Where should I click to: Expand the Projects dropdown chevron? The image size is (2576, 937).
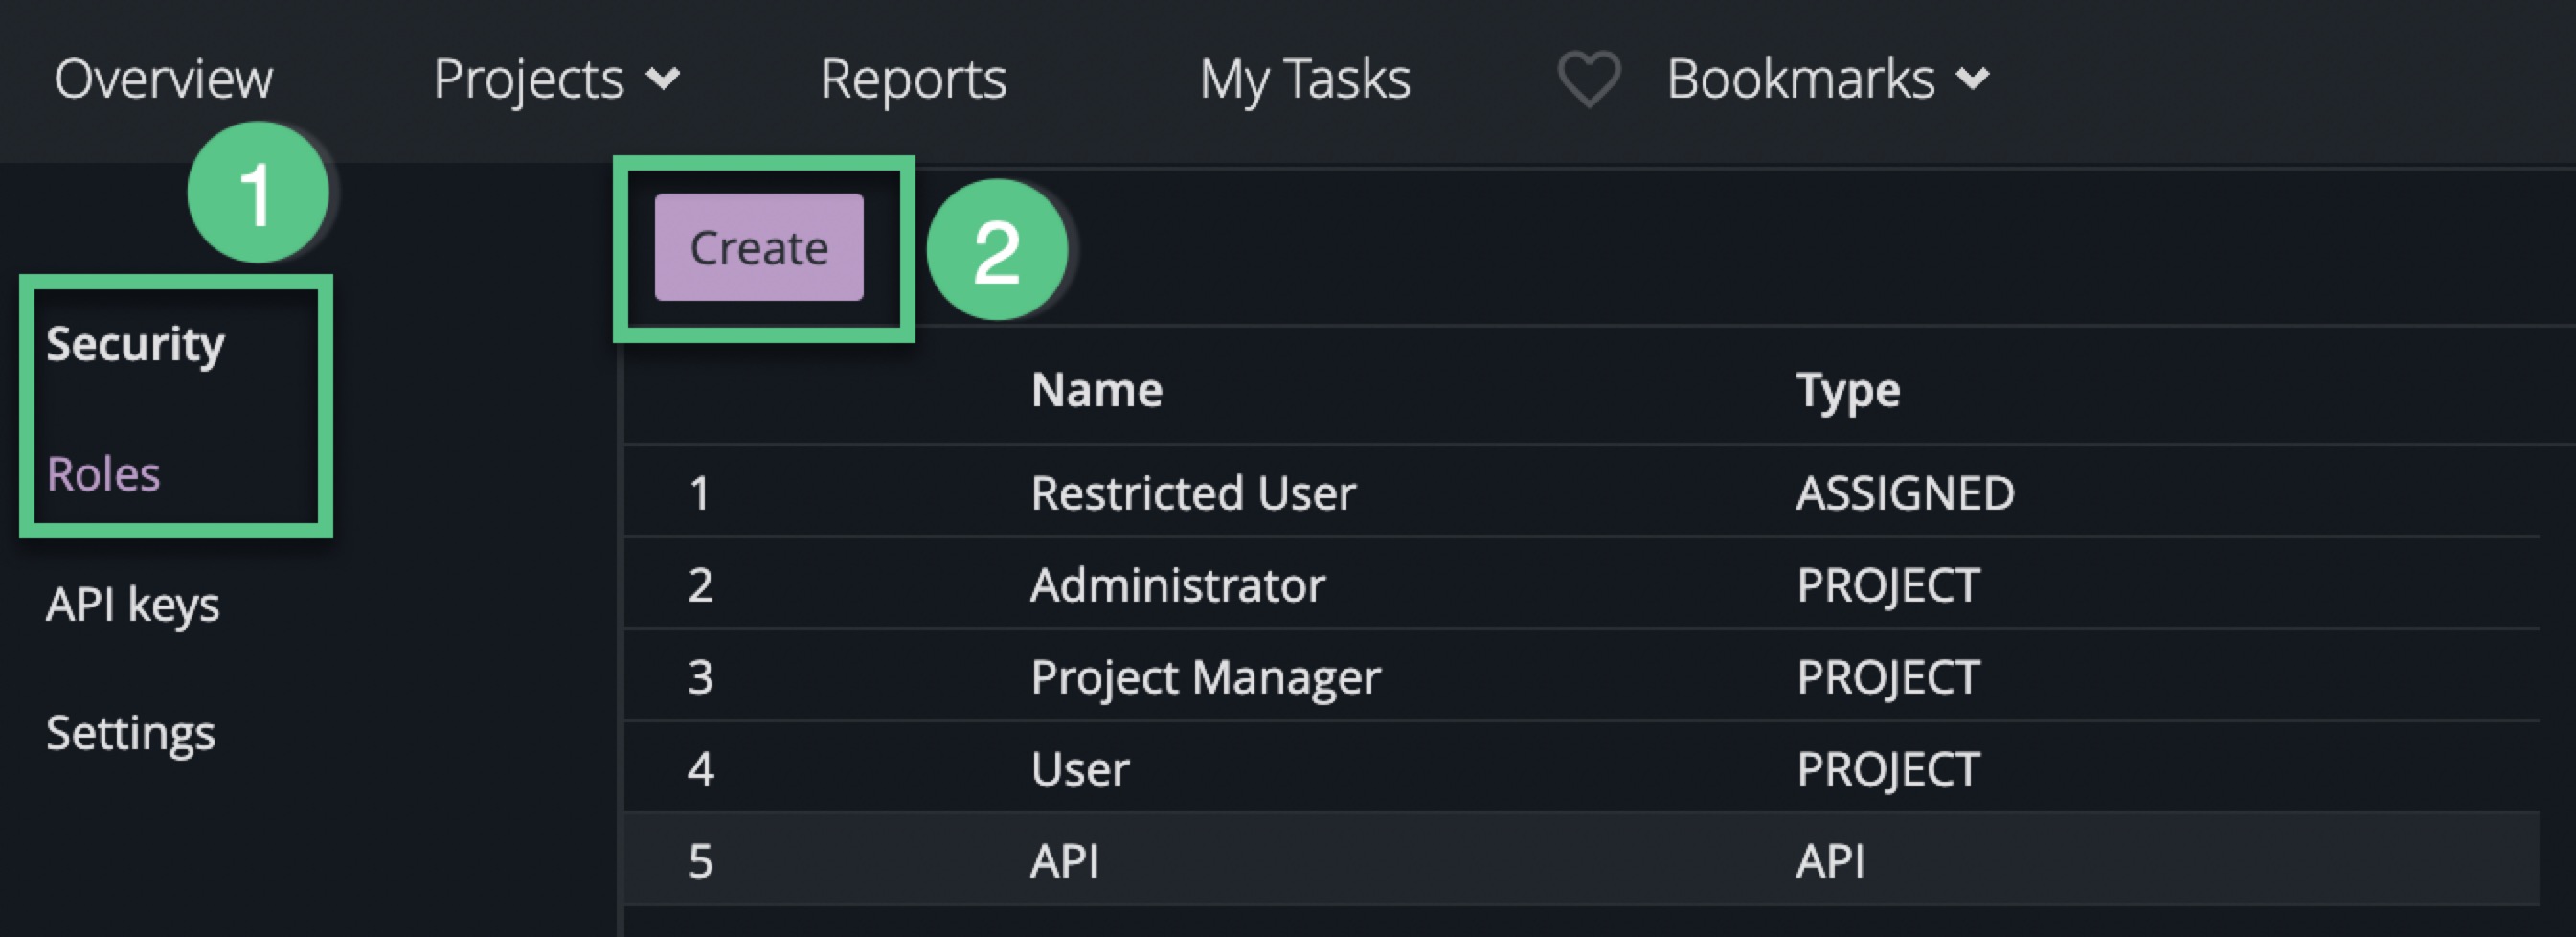662,79
